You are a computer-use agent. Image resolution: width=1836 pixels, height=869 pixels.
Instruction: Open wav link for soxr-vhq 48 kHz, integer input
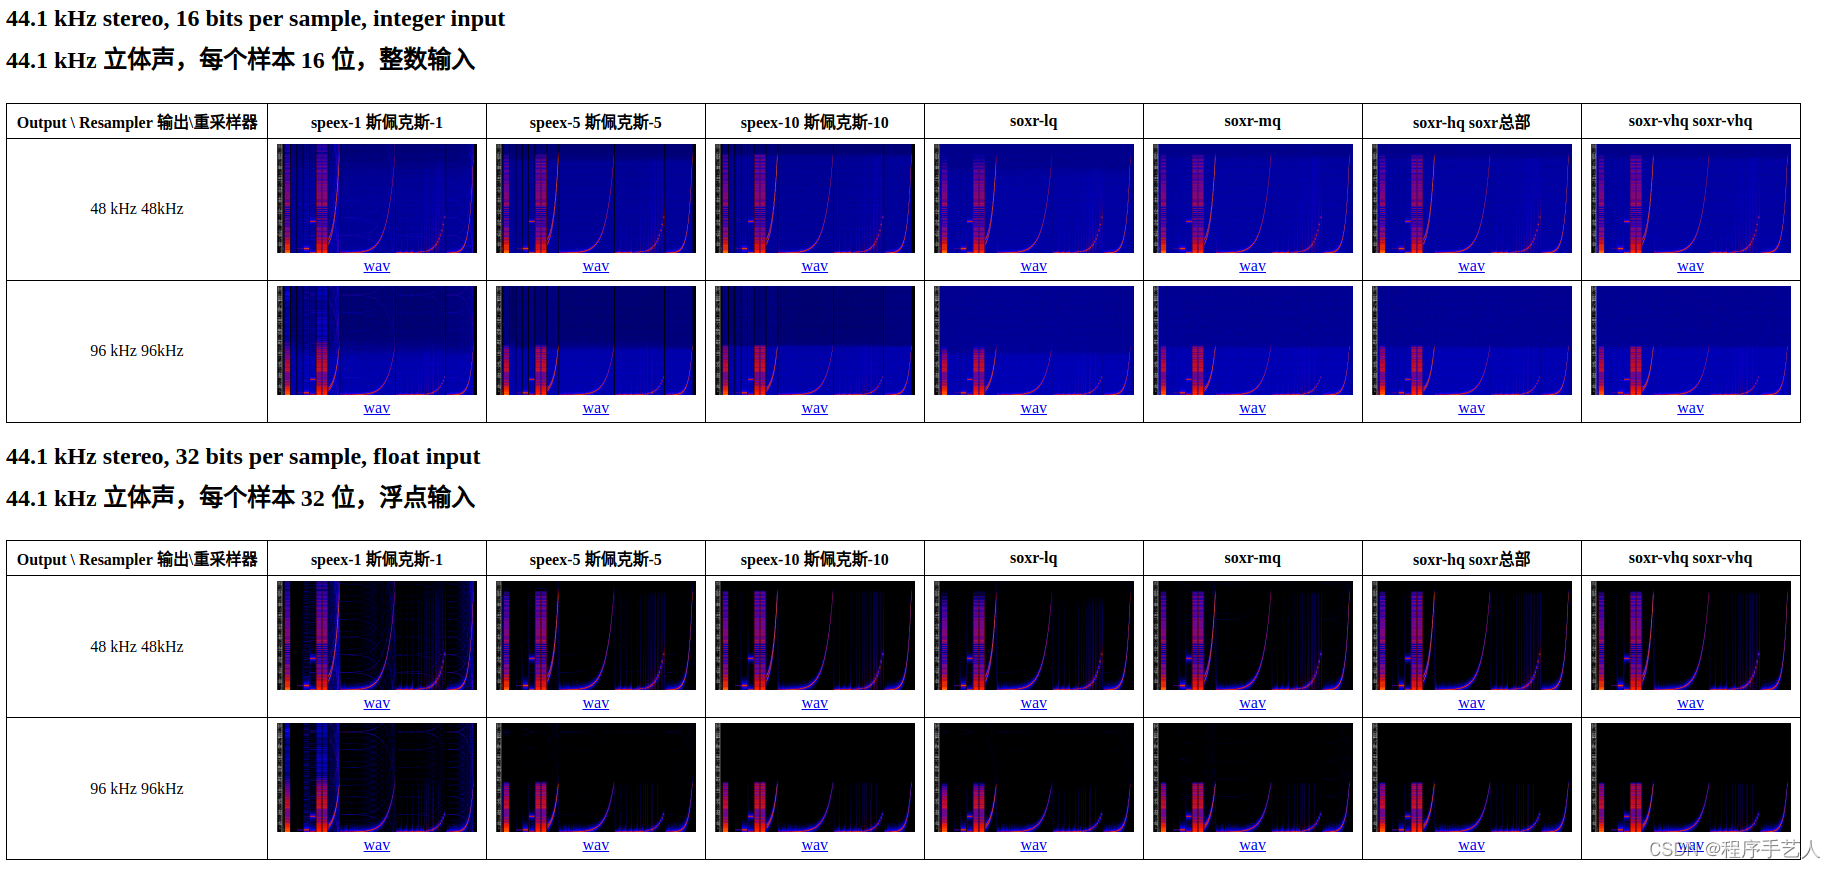(1691, 266)
